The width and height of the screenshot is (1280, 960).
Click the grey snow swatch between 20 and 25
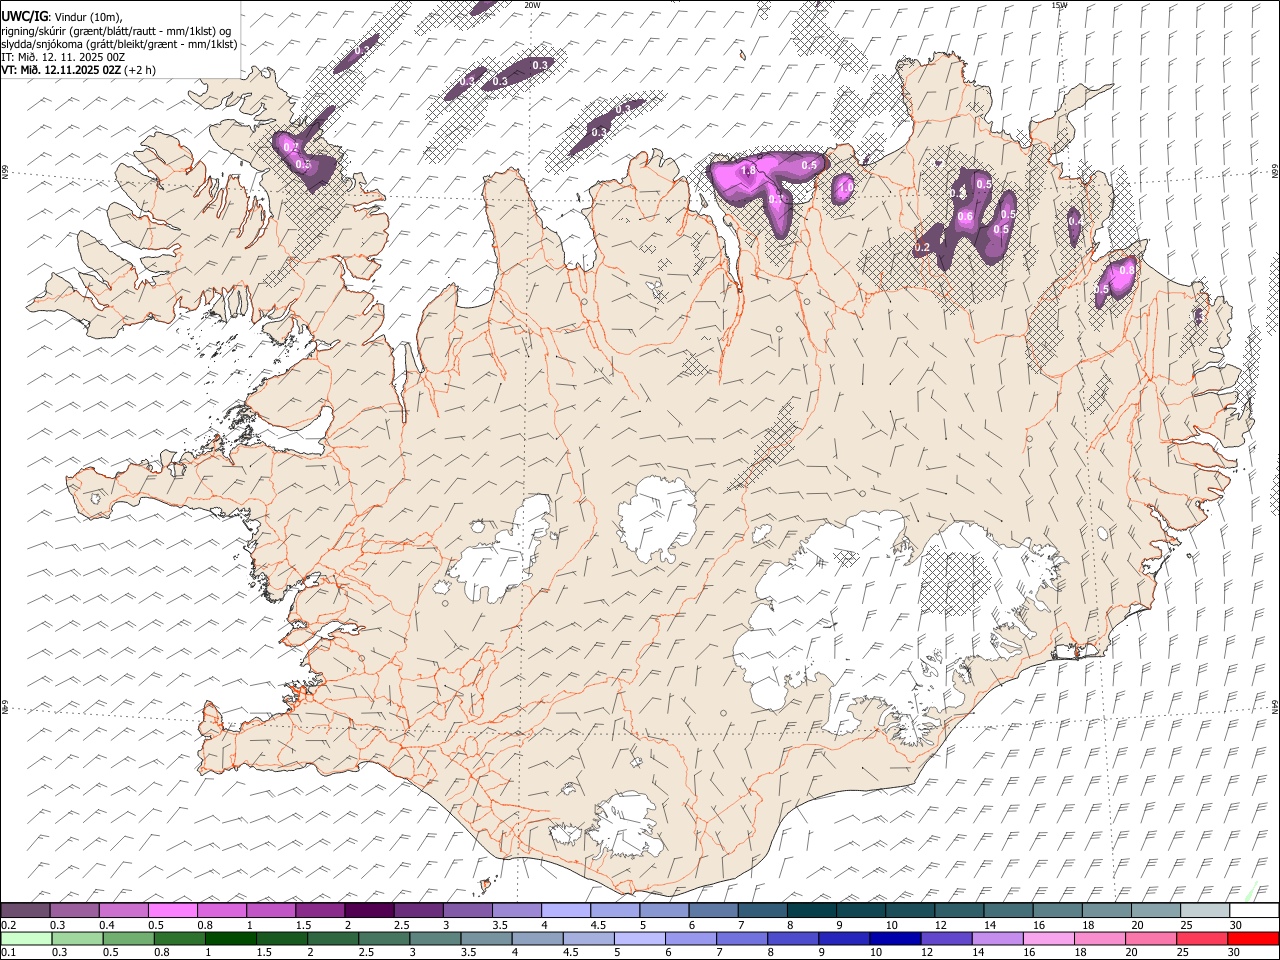pyautogui.click(x=1154, y=910)
